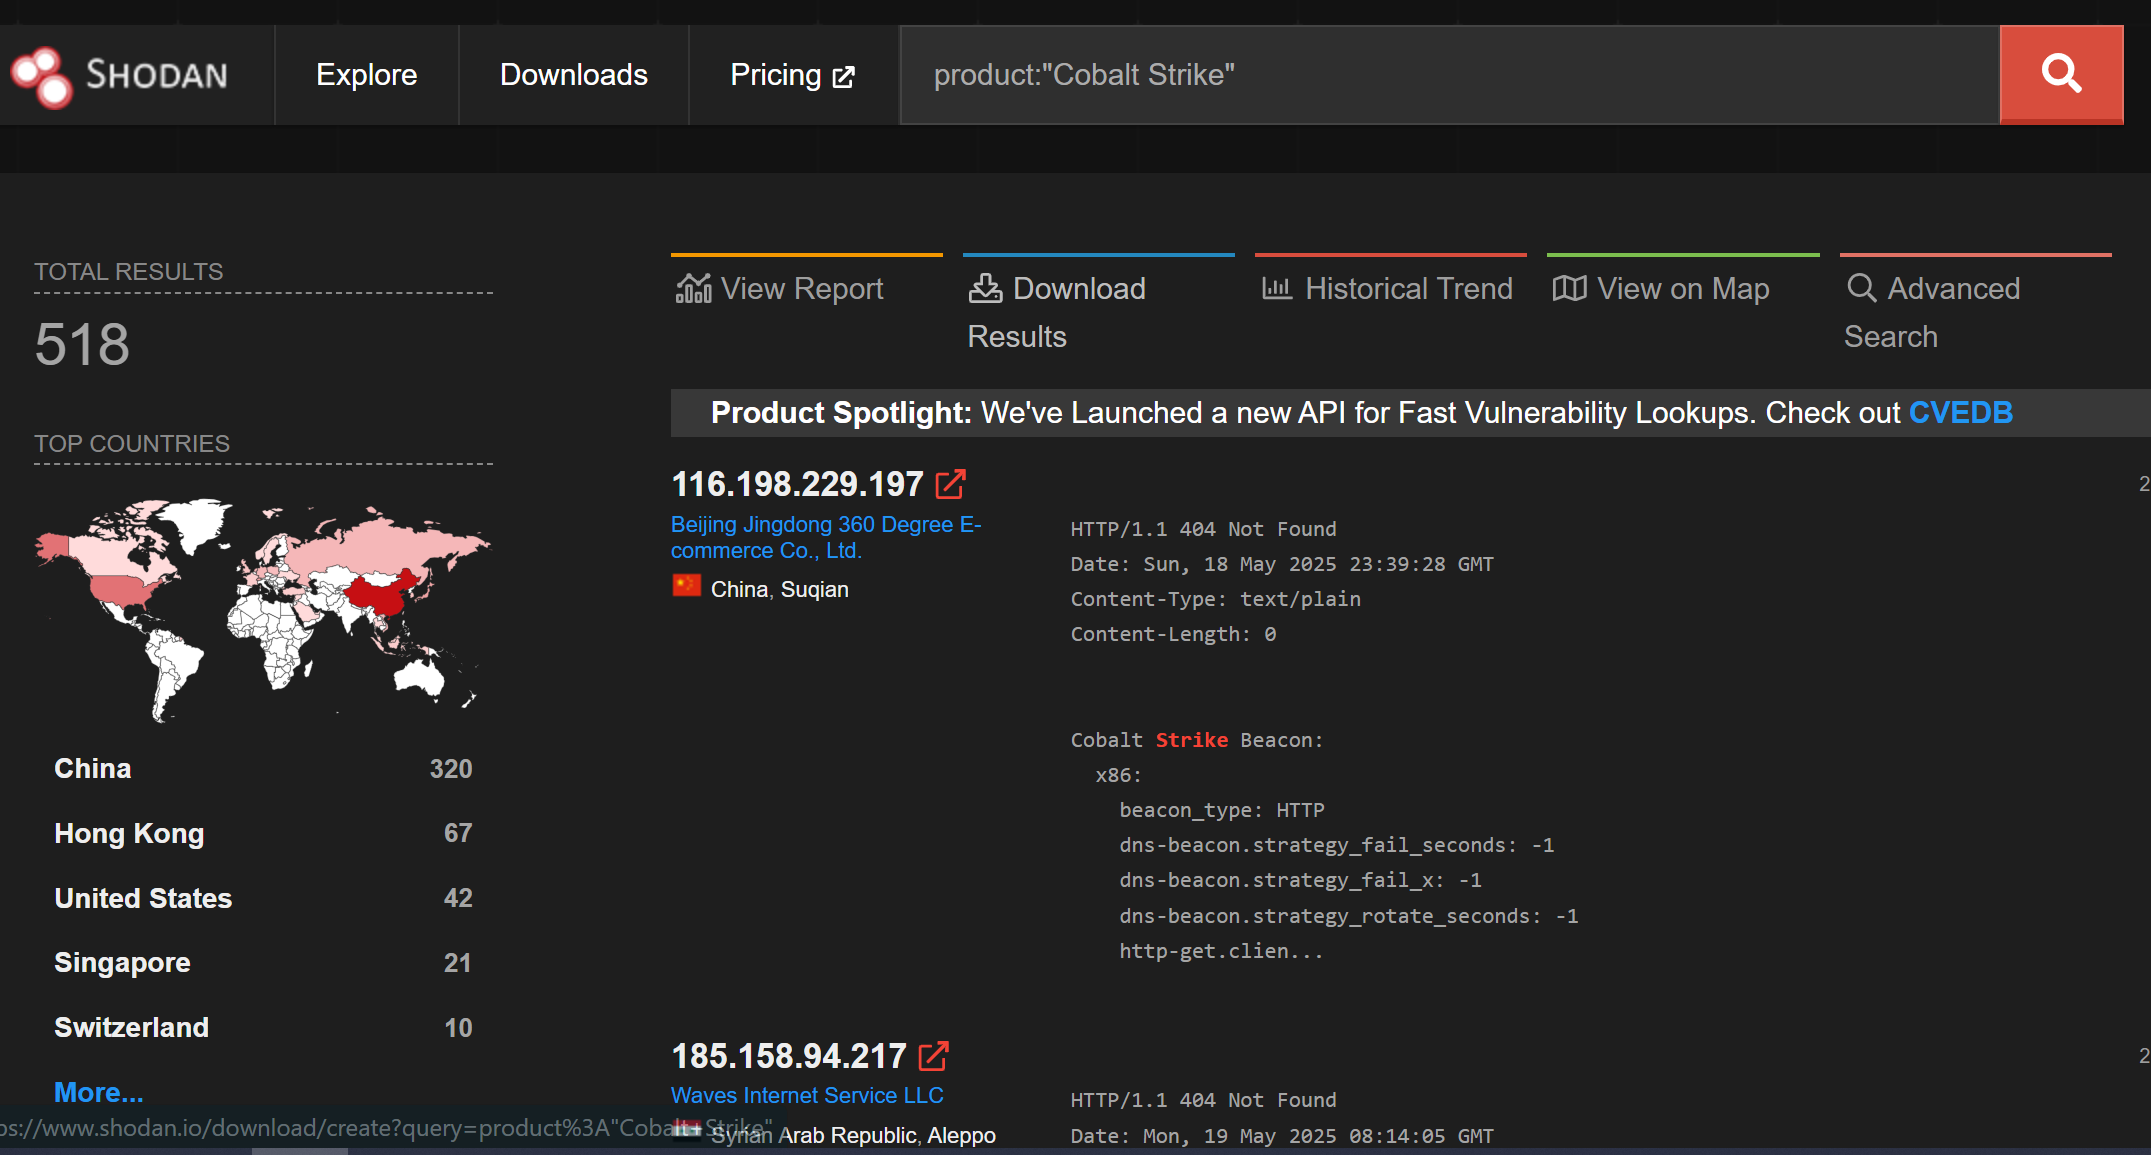Viewport: 2151px width, 1155px height.
Task: Click the Download Results tray icon
Action: click(x=985, y=288)
